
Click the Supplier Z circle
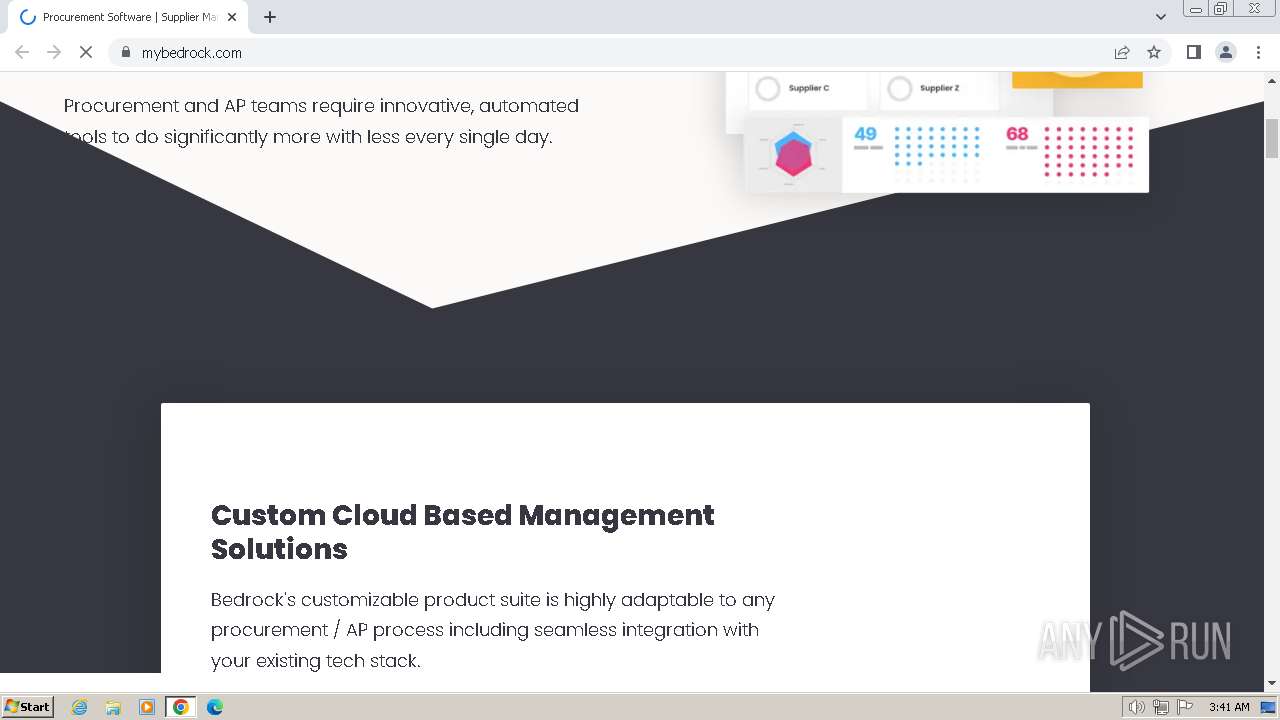coord(900,89)
